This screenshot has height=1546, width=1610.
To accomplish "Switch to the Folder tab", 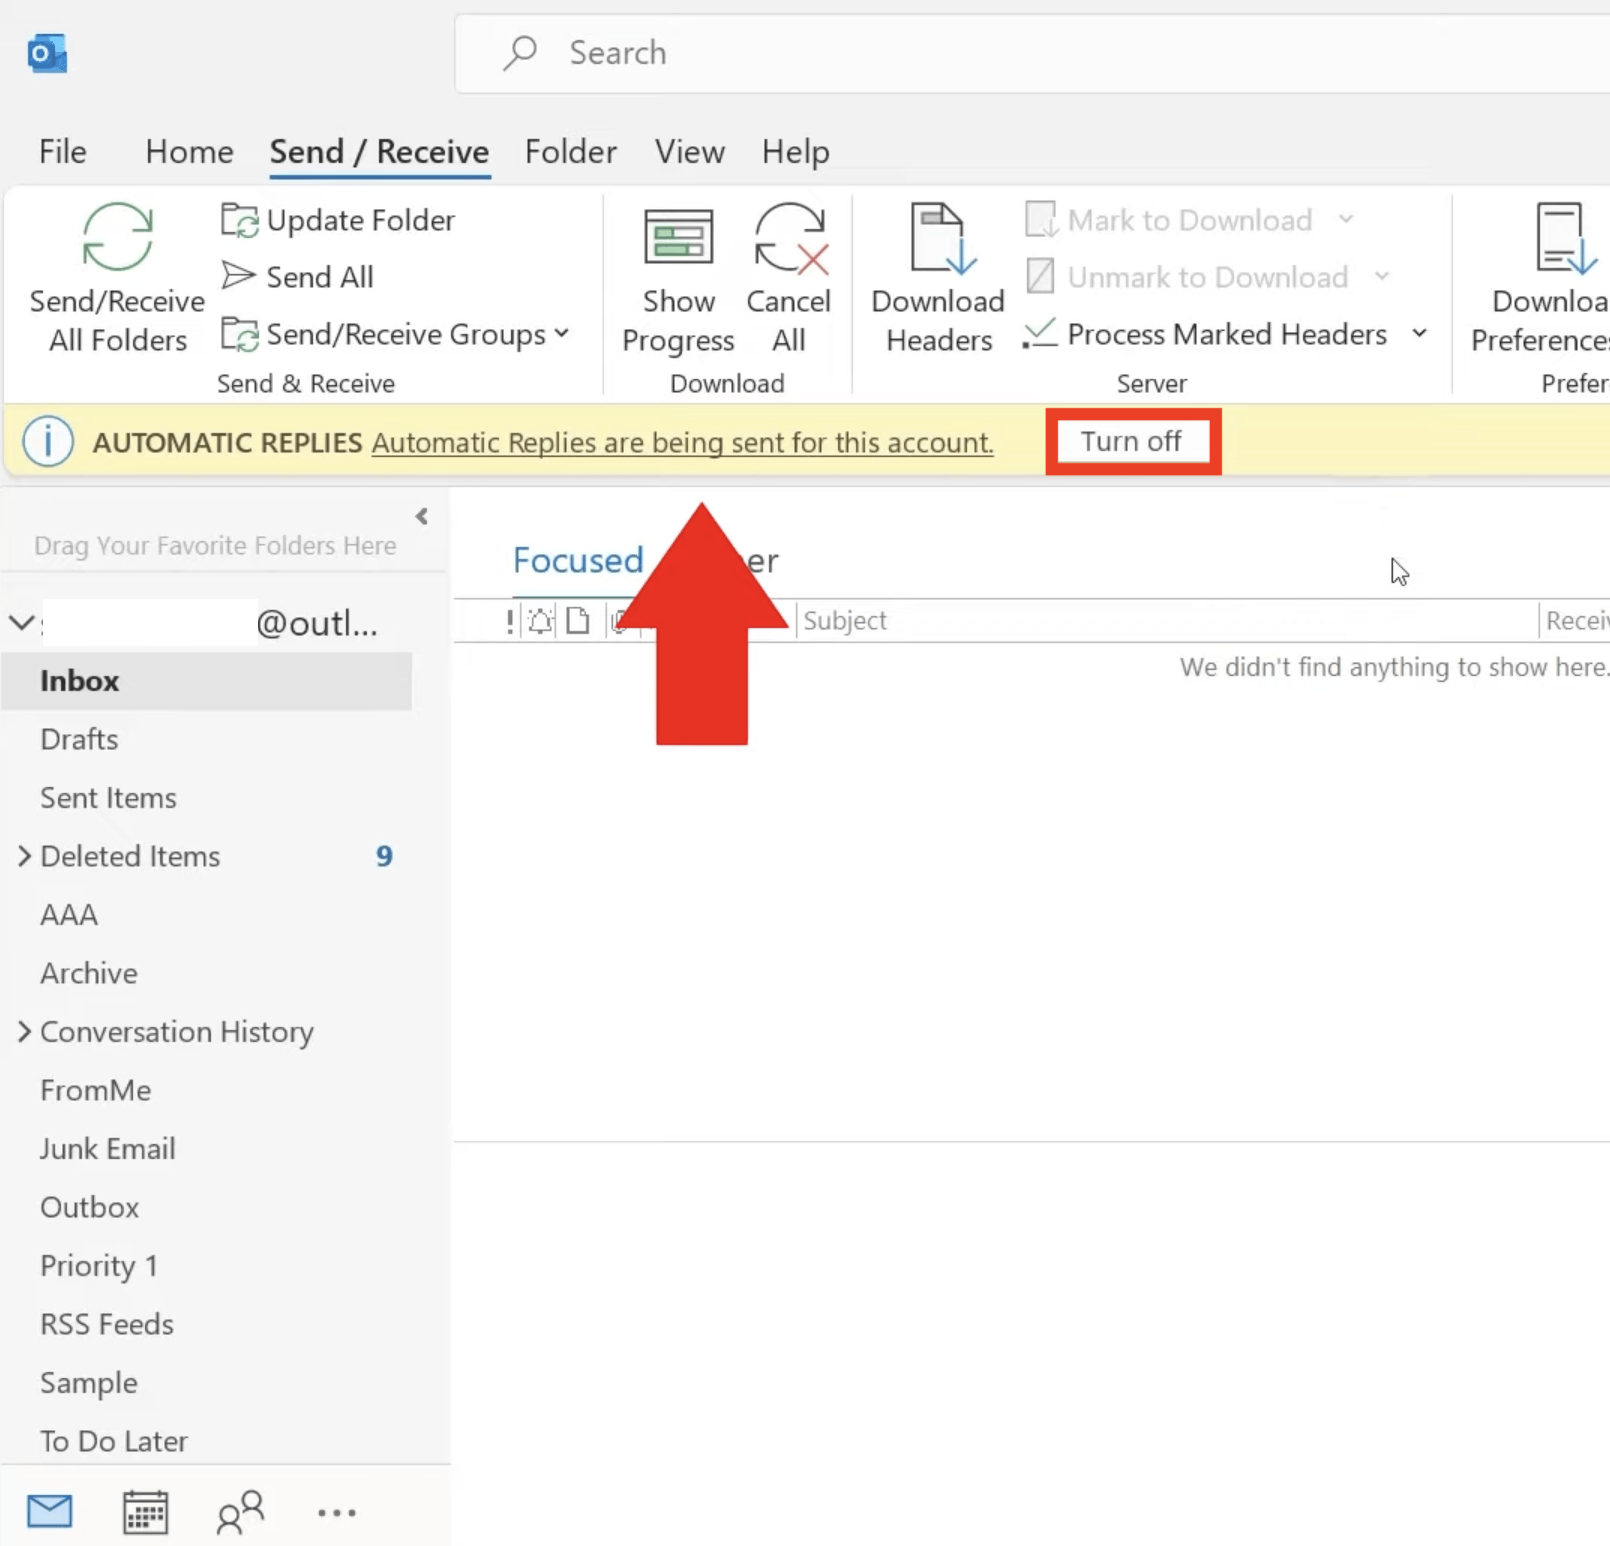I will coord(570,152).
